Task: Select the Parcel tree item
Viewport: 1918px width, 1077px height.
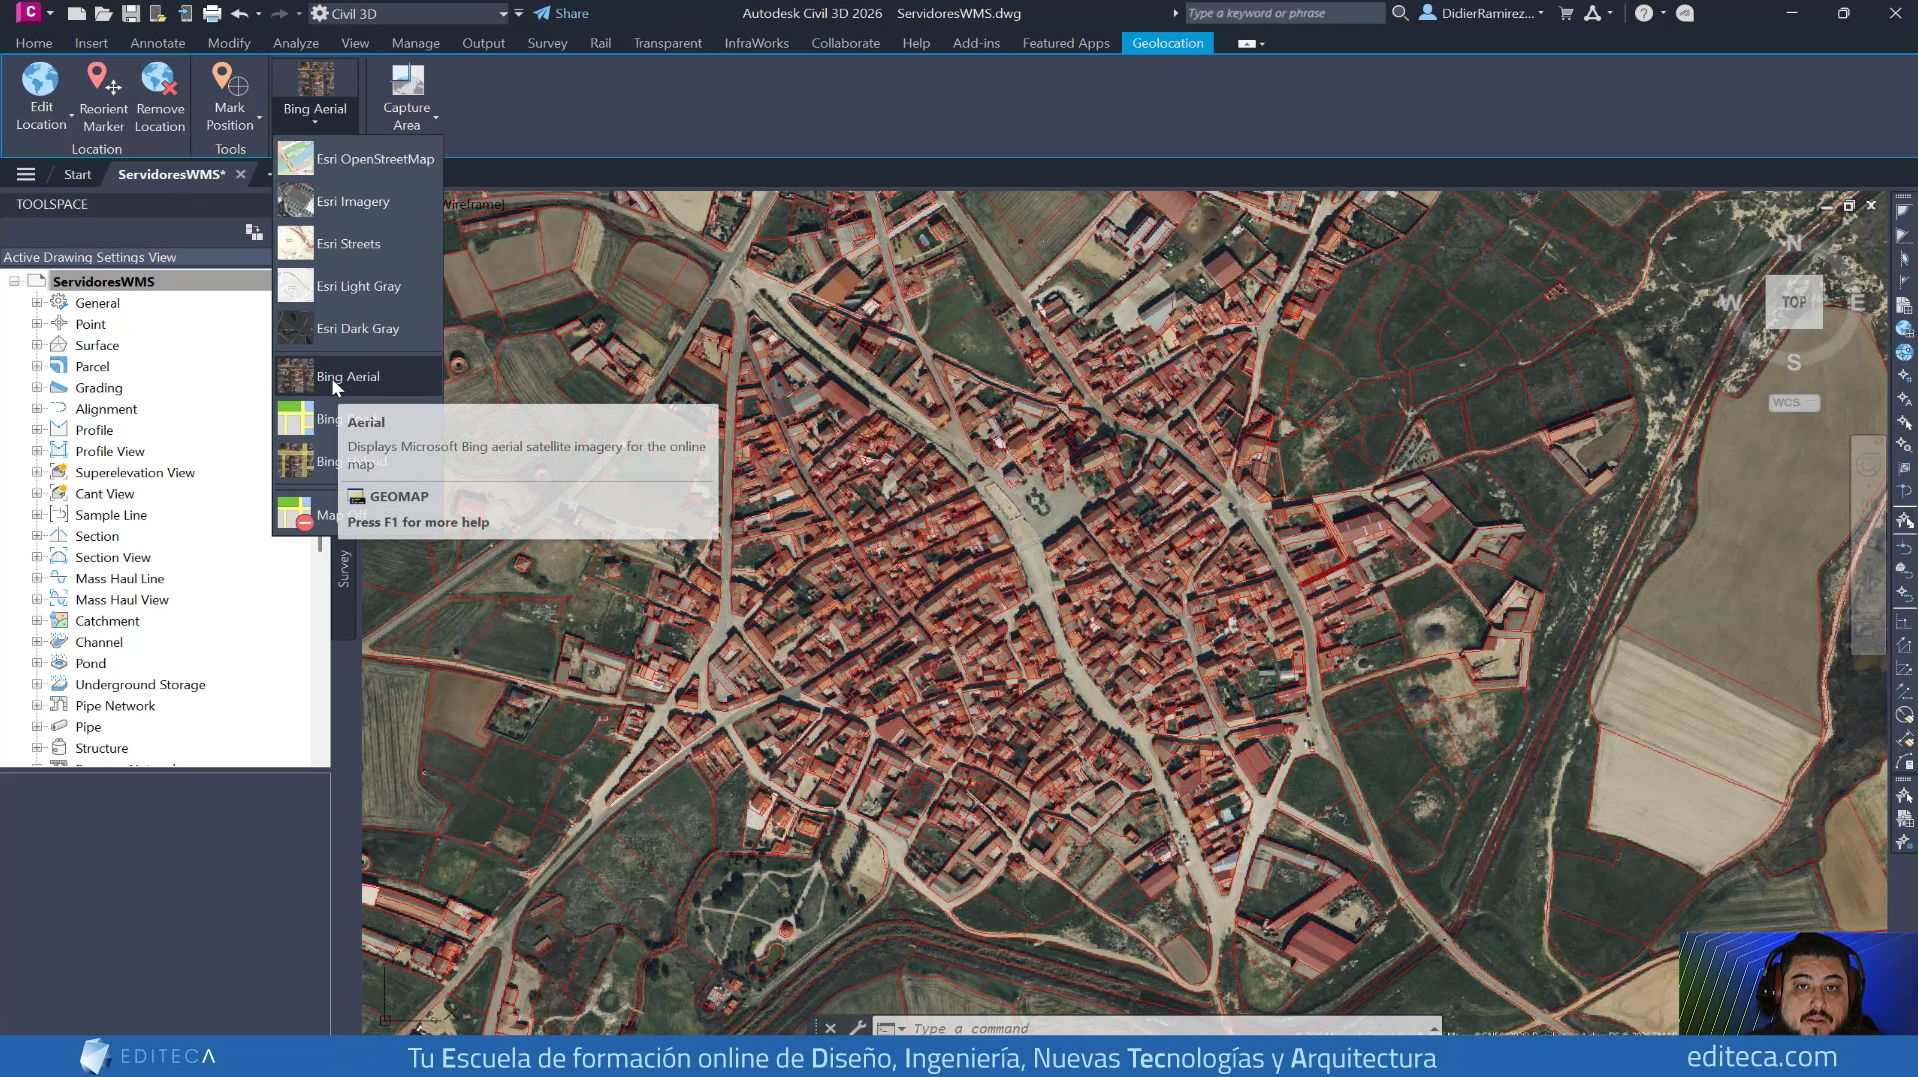Action: (92, 366)
